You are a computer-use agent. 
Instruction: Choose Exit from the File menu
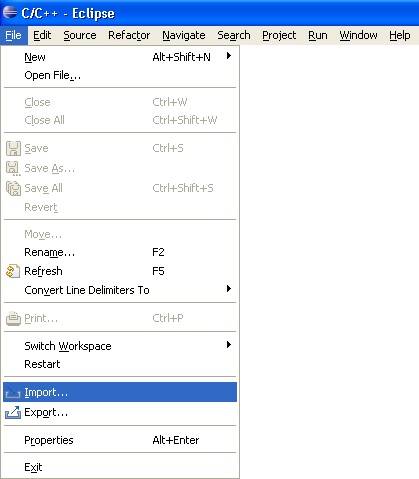(x=120, y=467)
